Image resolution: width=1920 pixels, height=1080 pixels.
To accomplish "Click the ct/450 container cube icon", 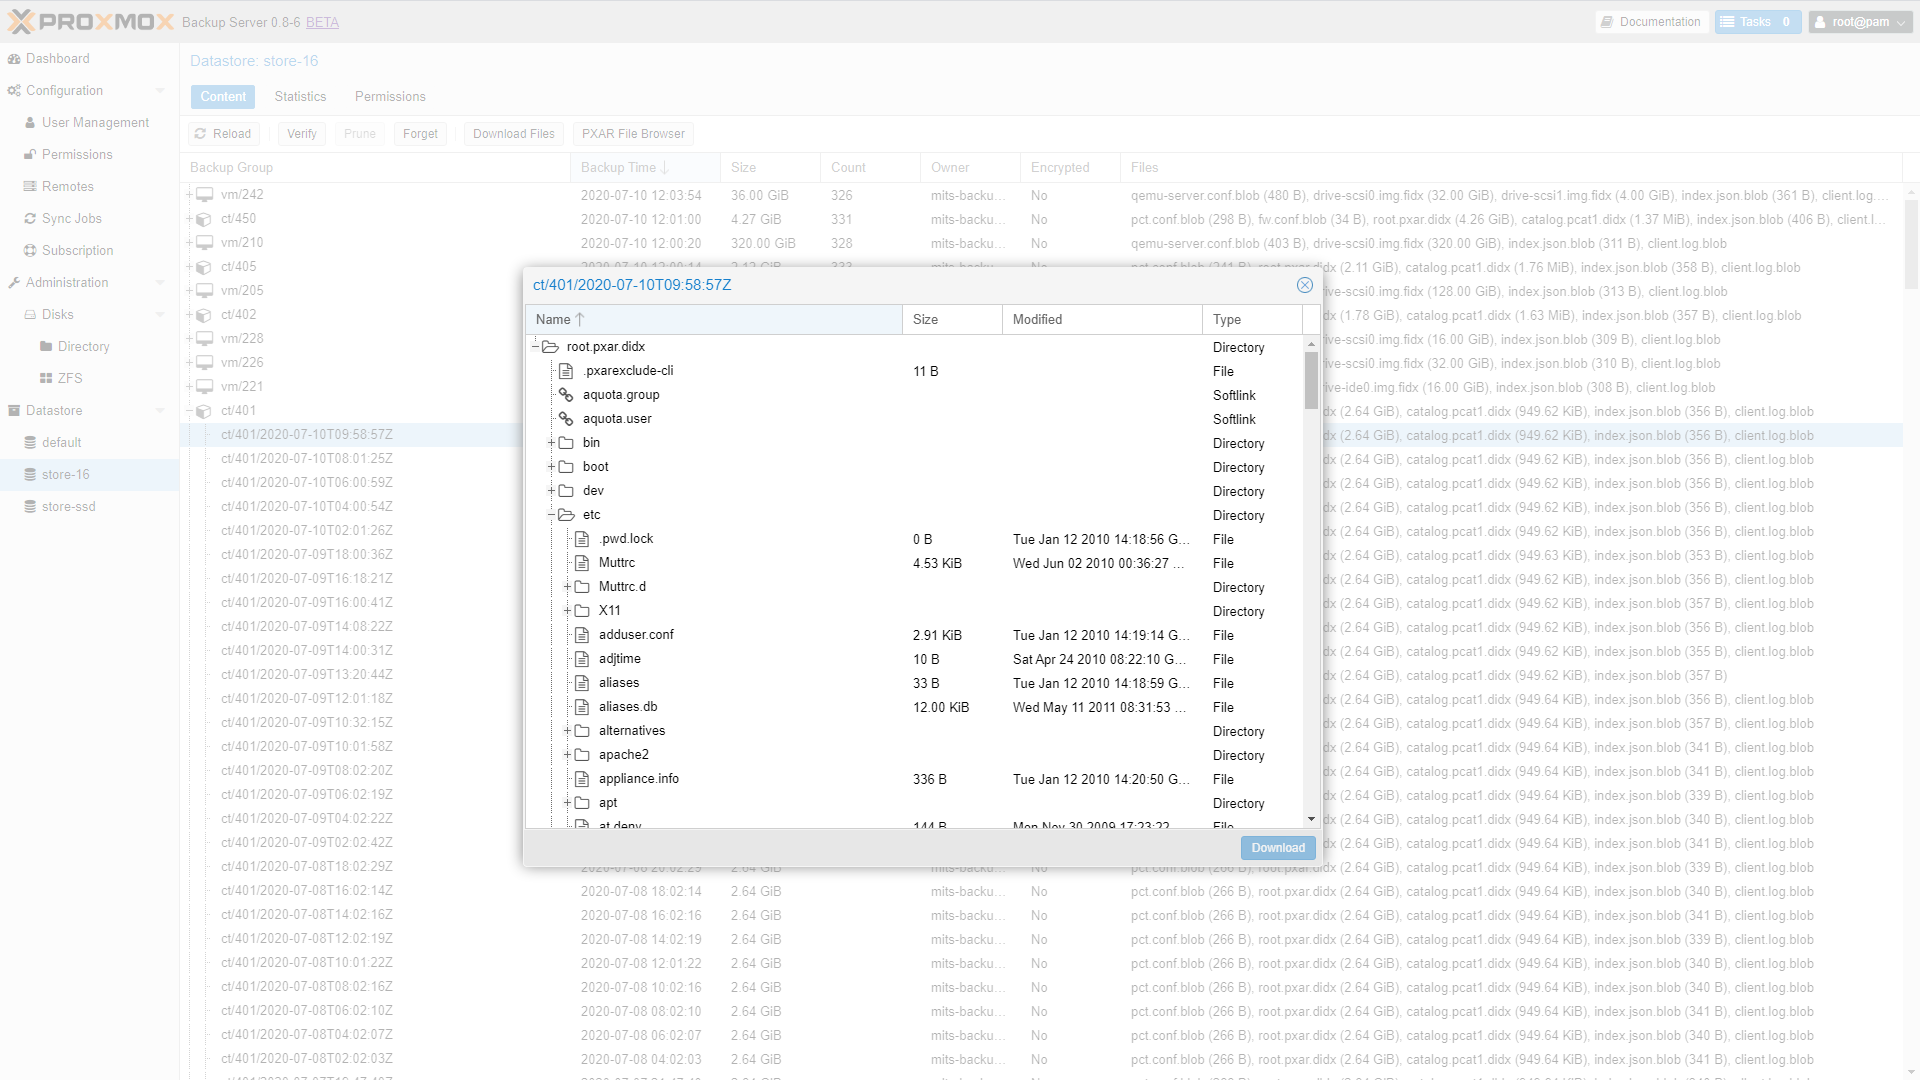I will tap(204, 219).
